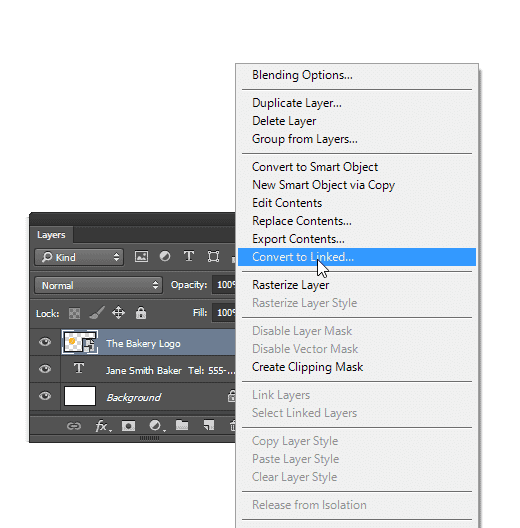
Task: Filter layers by adjustment layer icon
Action: 165,257
